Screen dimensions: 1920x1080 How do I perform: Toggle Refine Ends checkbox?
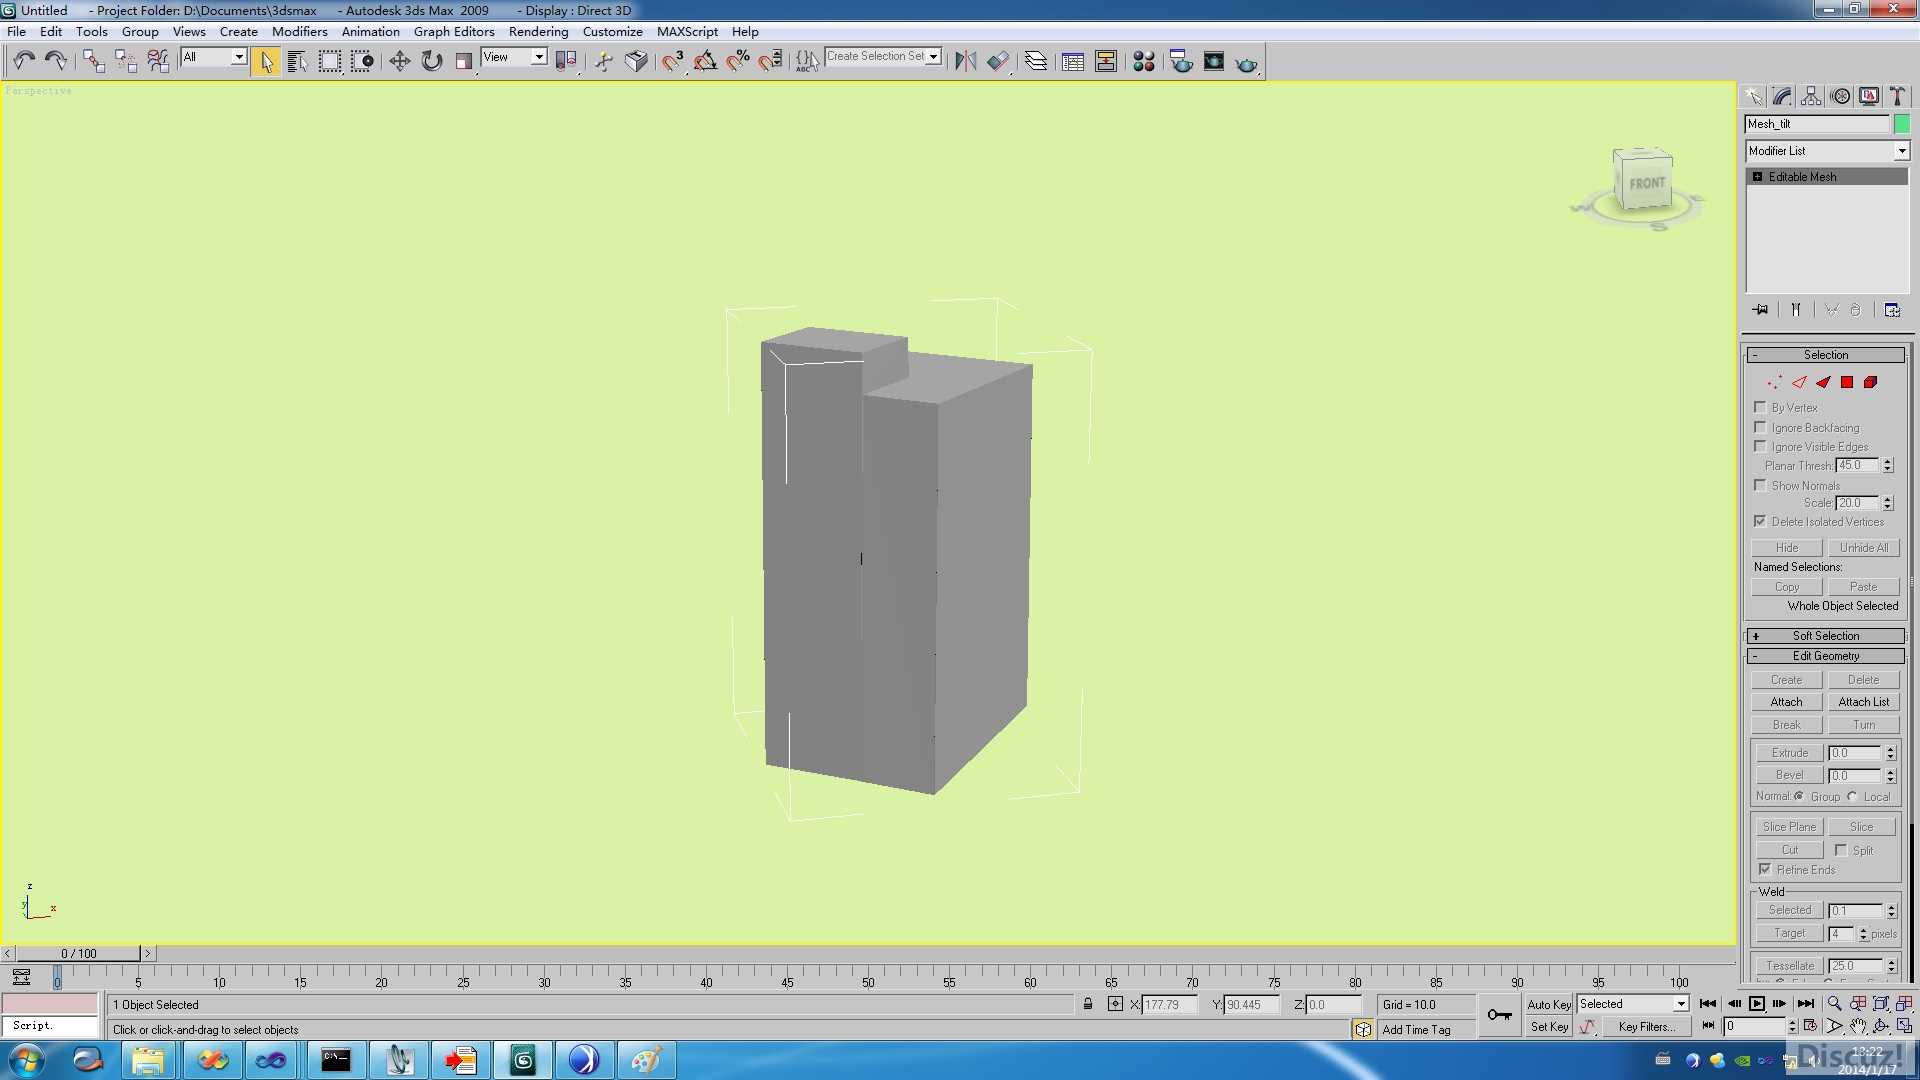click(x=1765, y=869)
